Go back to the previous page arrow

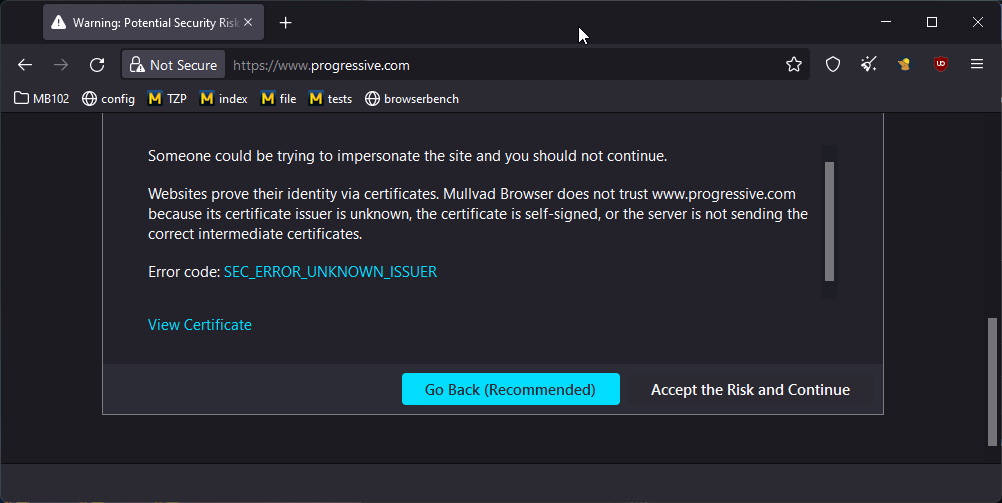click(25, 65)
